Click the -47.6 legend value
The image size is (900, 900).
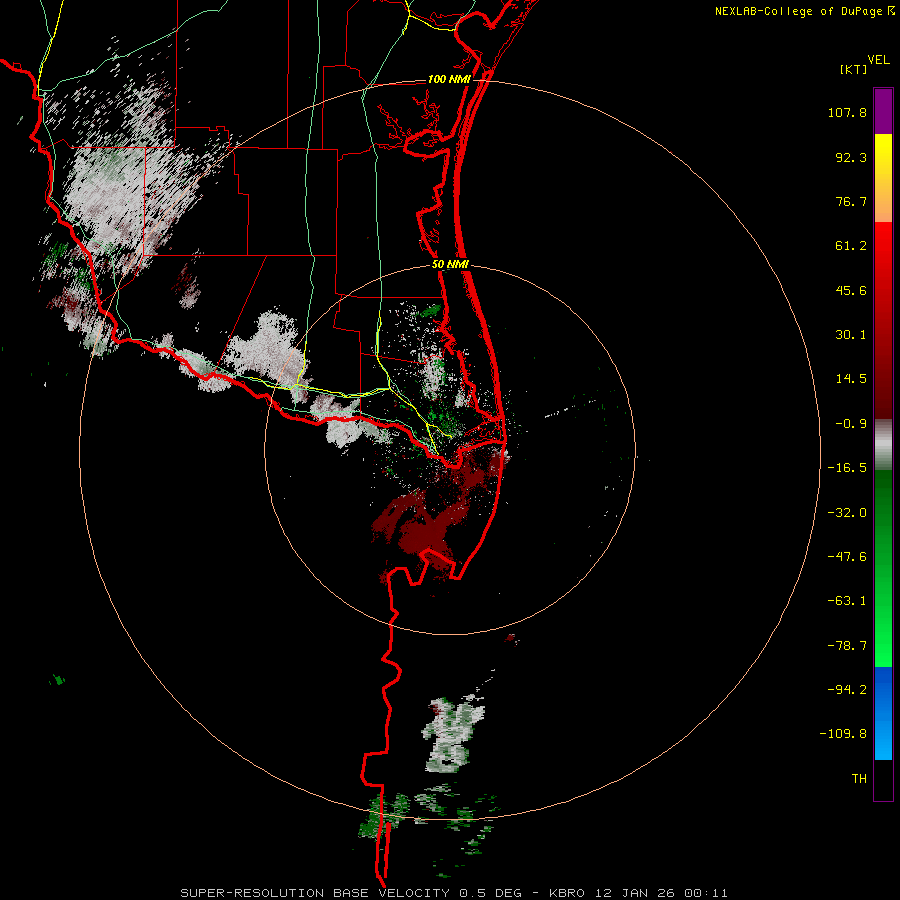click(x=847, y=557)
